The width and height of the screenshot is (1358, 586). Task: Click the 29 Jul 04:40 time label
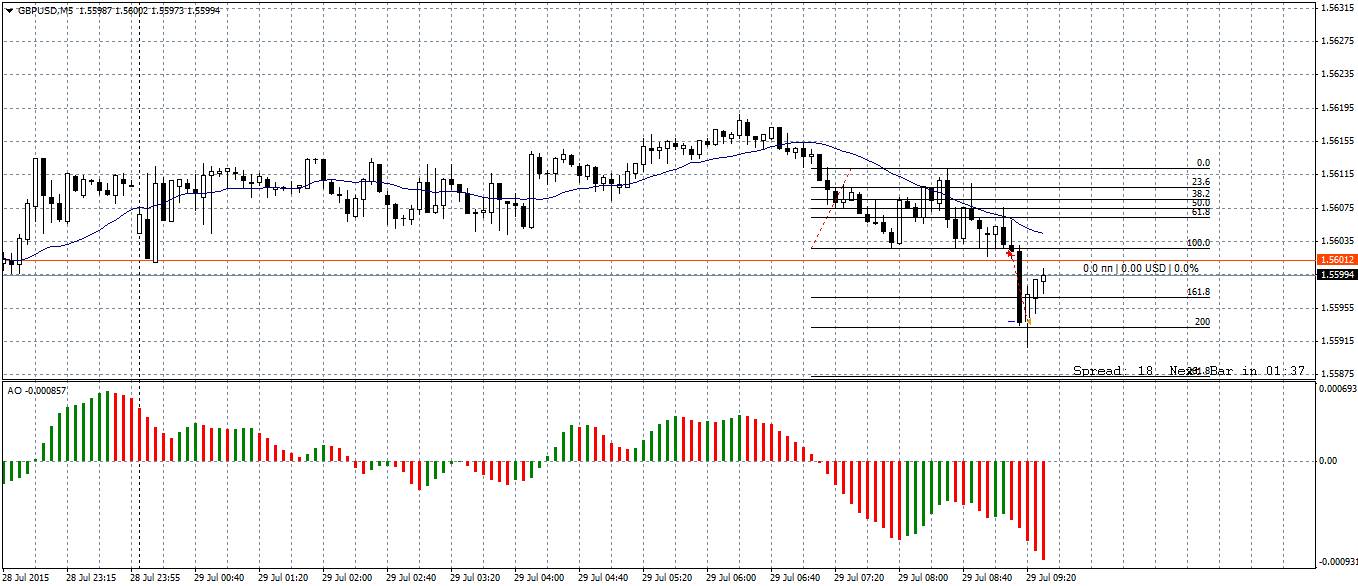click(603, 578)
